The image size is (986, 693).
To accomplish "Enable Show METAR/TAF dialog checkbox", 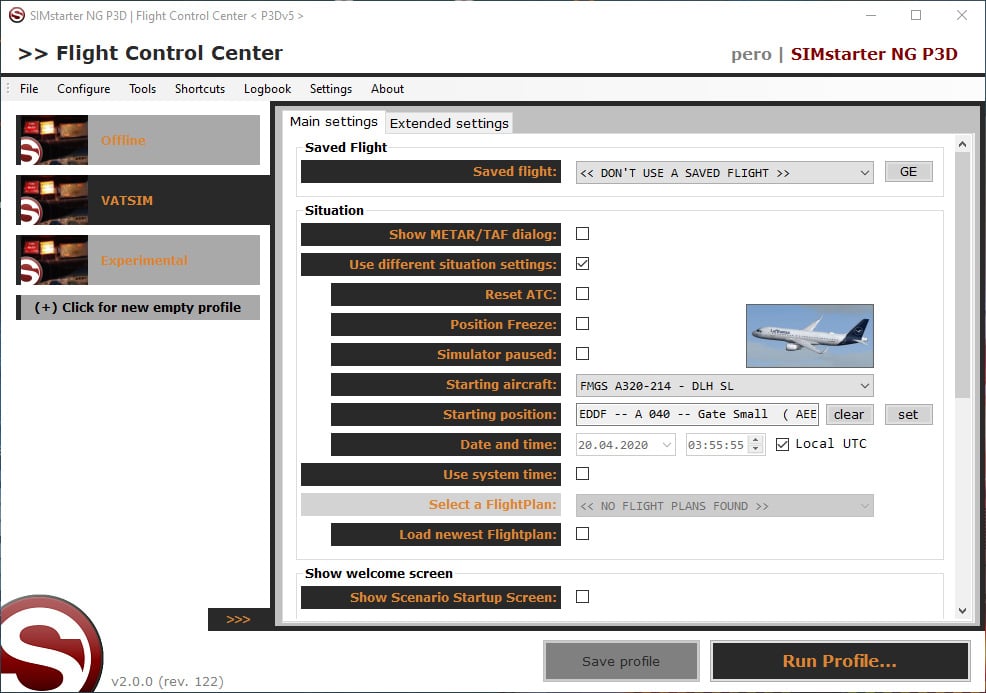I will 582,234.
